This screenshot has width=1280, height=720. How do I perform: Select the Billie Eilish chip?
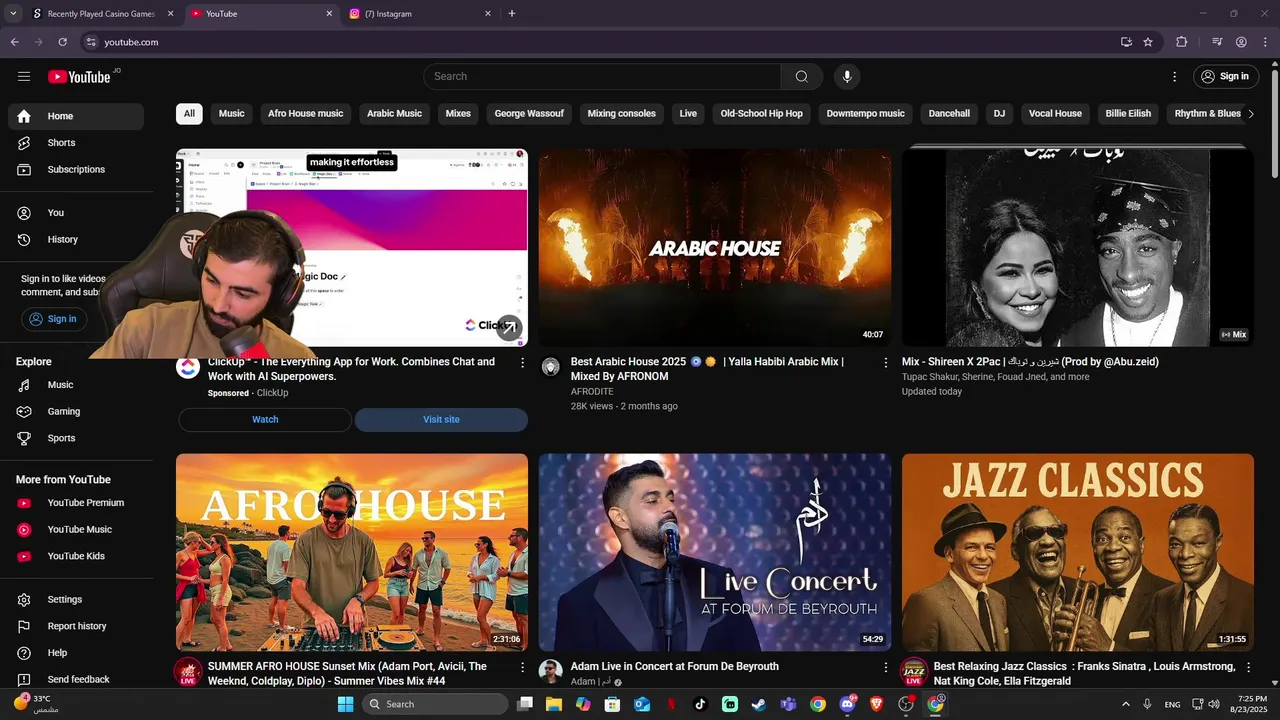[x=1128, y=113]
